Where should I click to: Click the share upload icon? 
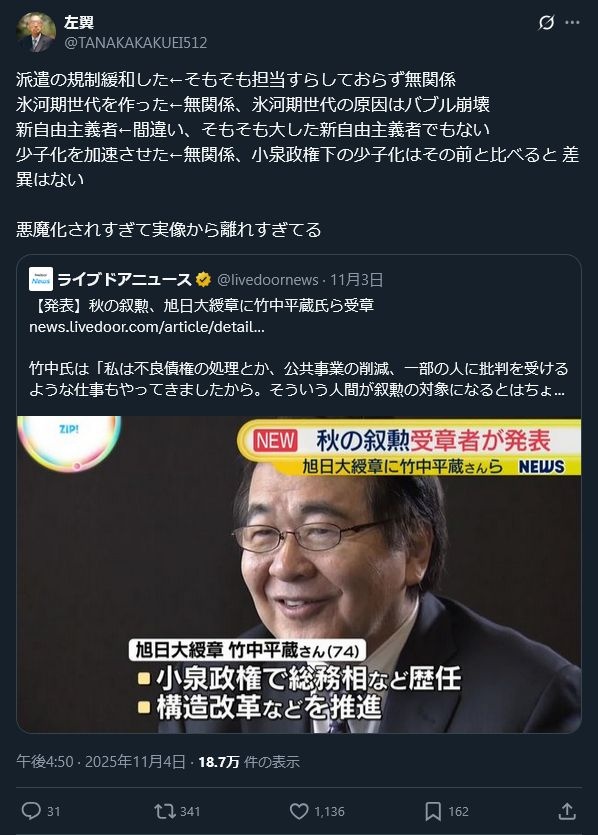tap(567, 811)
